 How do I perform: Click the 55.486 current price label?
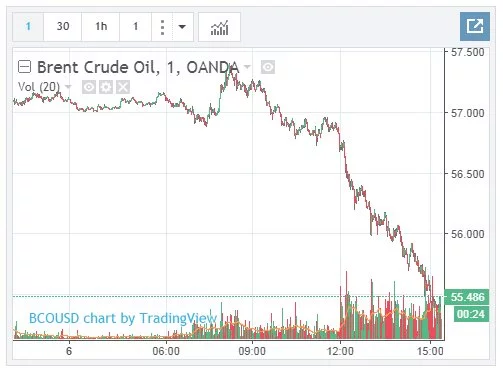tap(467, 297)
